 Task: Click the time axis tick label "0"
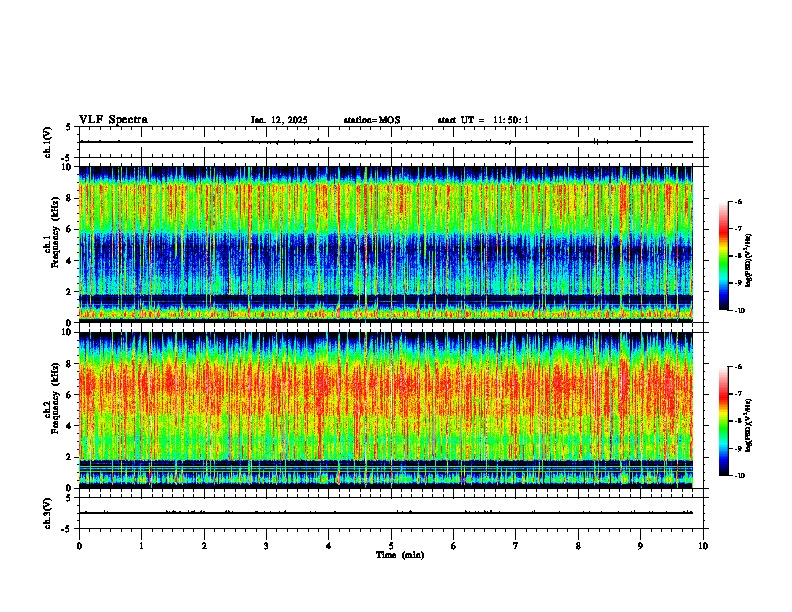[79, 546]
